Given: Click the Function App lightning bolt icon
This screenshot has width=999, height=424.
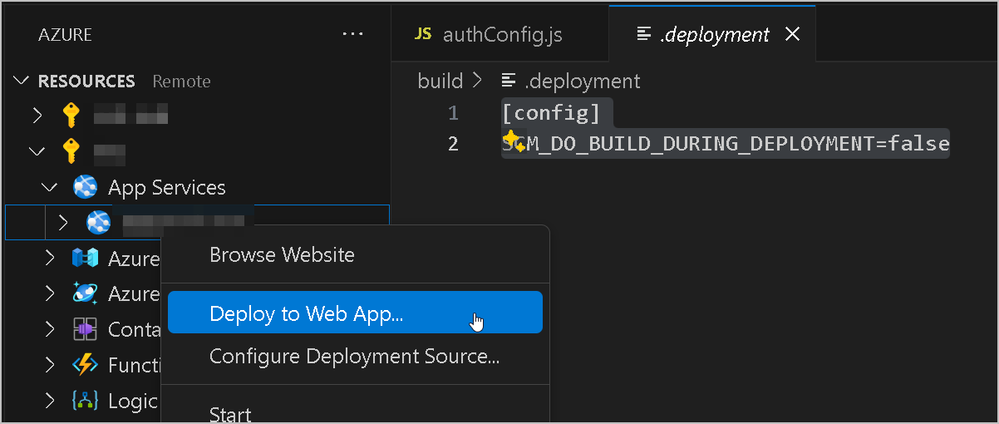Looking at the screenshot, I should coord(85,365).
